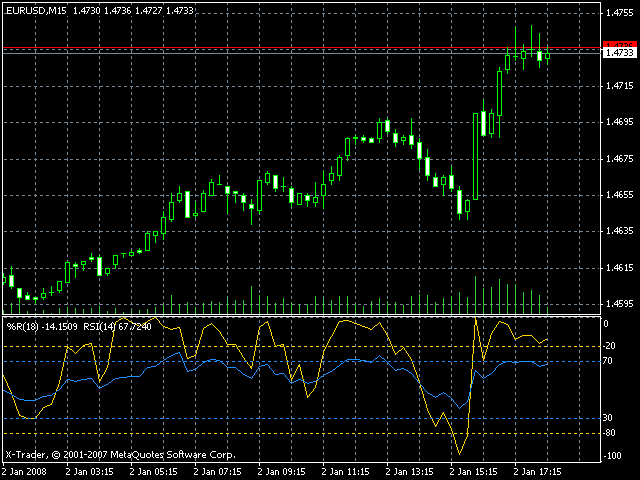Select the 0 indicator scale label
Screen dimensions: 640x480
pyautogui.click(x=606, y=324)
